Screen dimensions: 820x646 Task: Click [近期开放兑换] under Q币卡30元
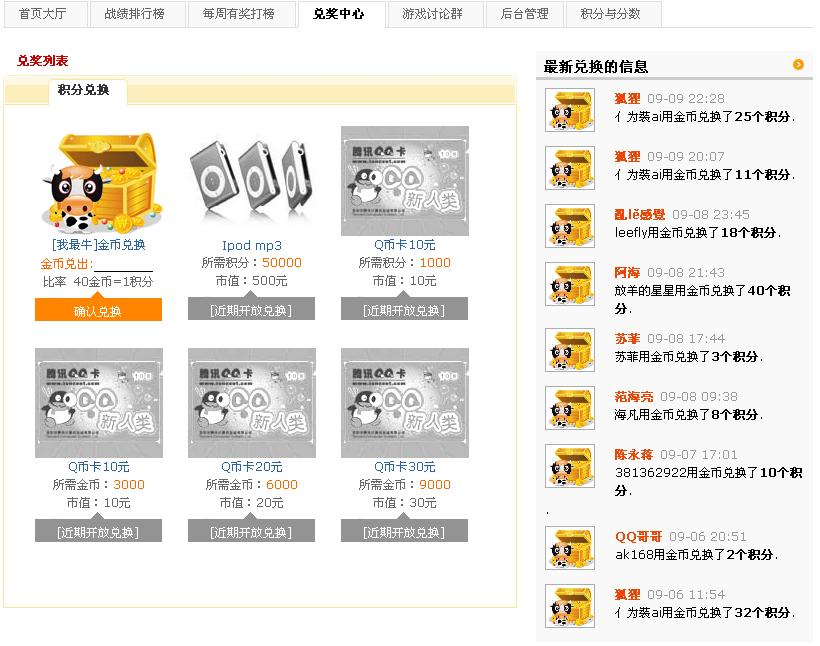(404, 531)
